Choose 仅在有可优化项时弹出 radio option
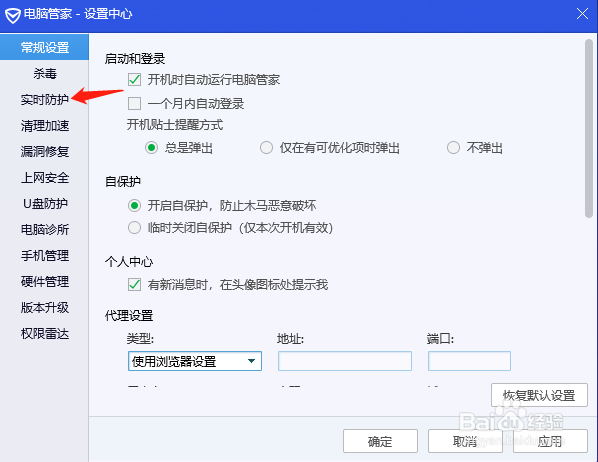Image resolution: width=598 pixels, height=462 pixels. (x=266, y=148)
